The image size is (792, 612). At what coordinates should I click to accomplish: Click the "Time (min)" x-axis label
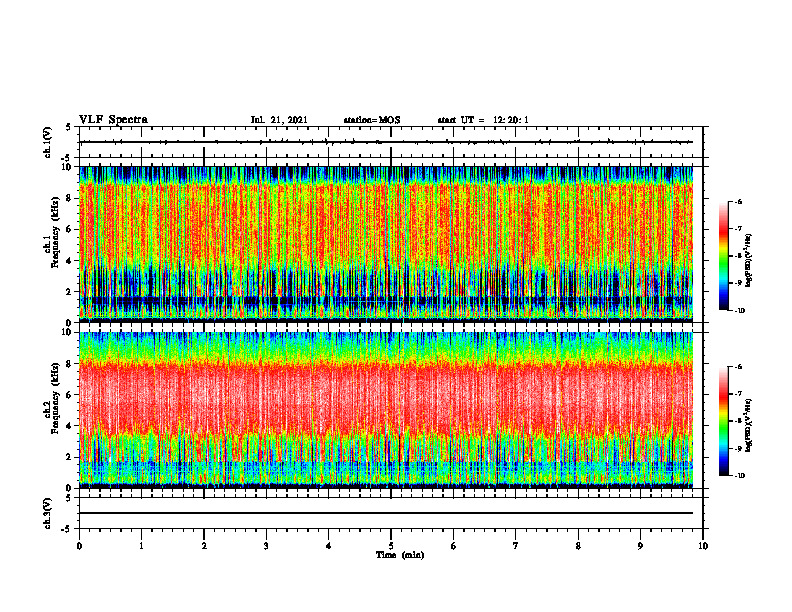pyautogui.click(x=400, y=555)
